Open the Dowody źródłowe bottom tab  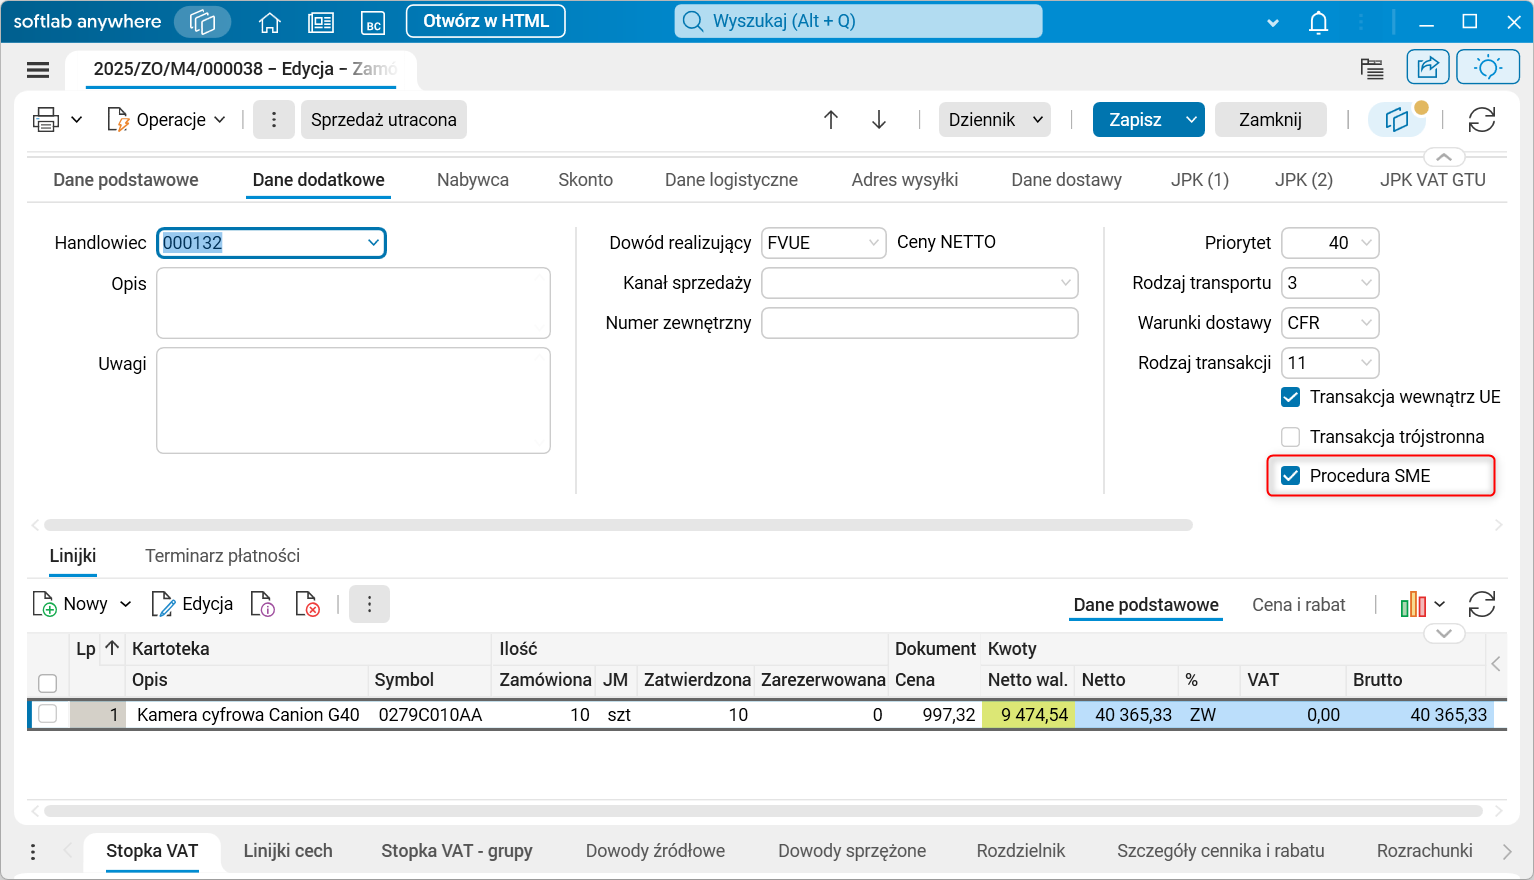(x=655, y=851)
